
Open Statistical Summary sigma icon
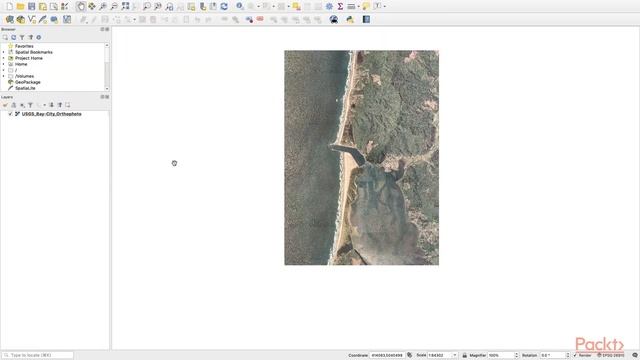[340, 7]
